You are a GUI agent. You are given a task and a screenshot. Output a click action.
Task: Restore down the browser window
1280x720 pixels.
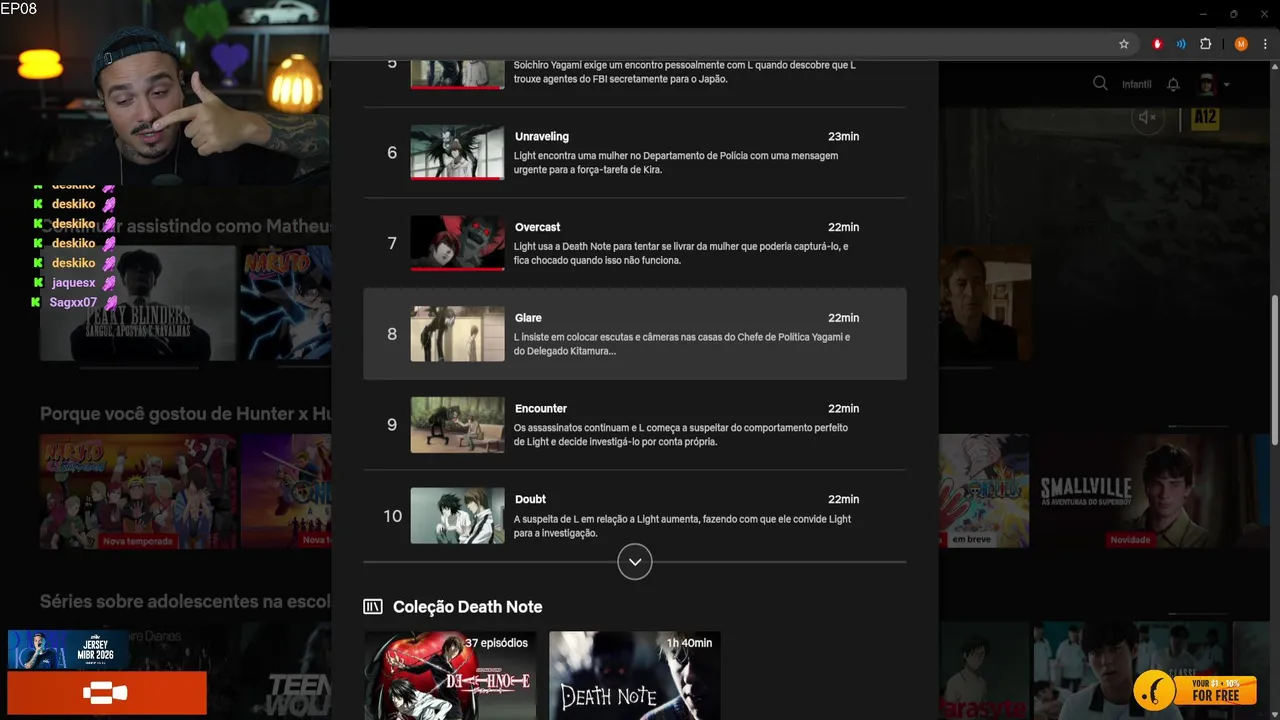(x=1233, y=14)
